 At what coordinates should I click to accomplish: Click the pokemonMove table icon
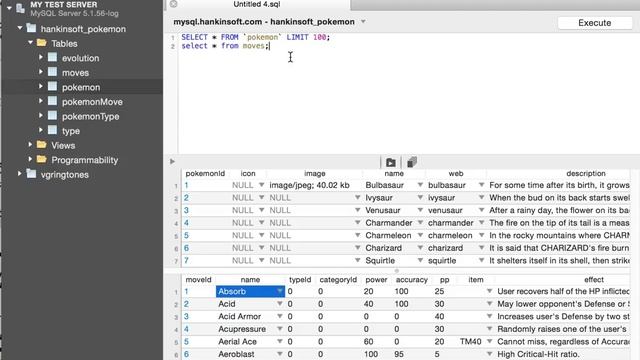point(53,101)
